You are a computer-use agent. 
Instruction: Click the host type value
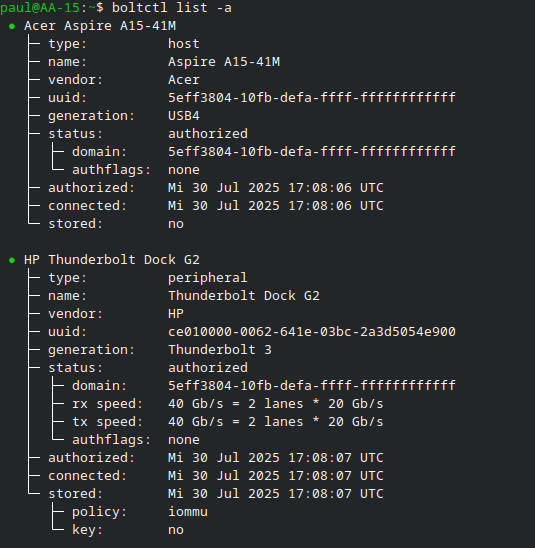tap(184, 44)
